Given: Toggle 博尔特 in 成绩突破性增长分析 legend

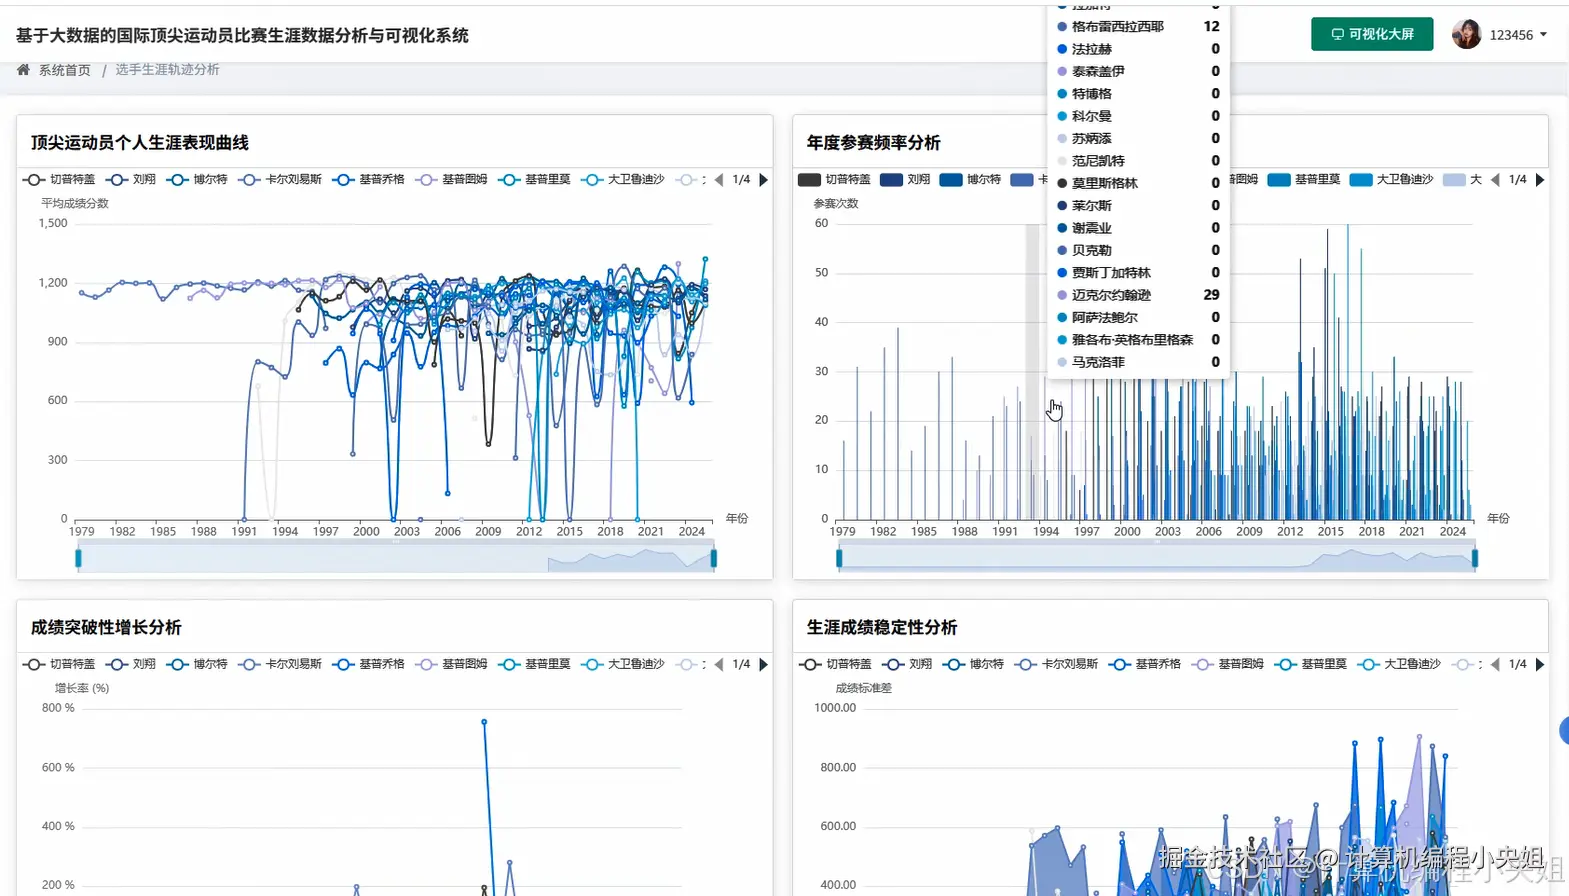Looking at the screenshot, I should point(197,664).
